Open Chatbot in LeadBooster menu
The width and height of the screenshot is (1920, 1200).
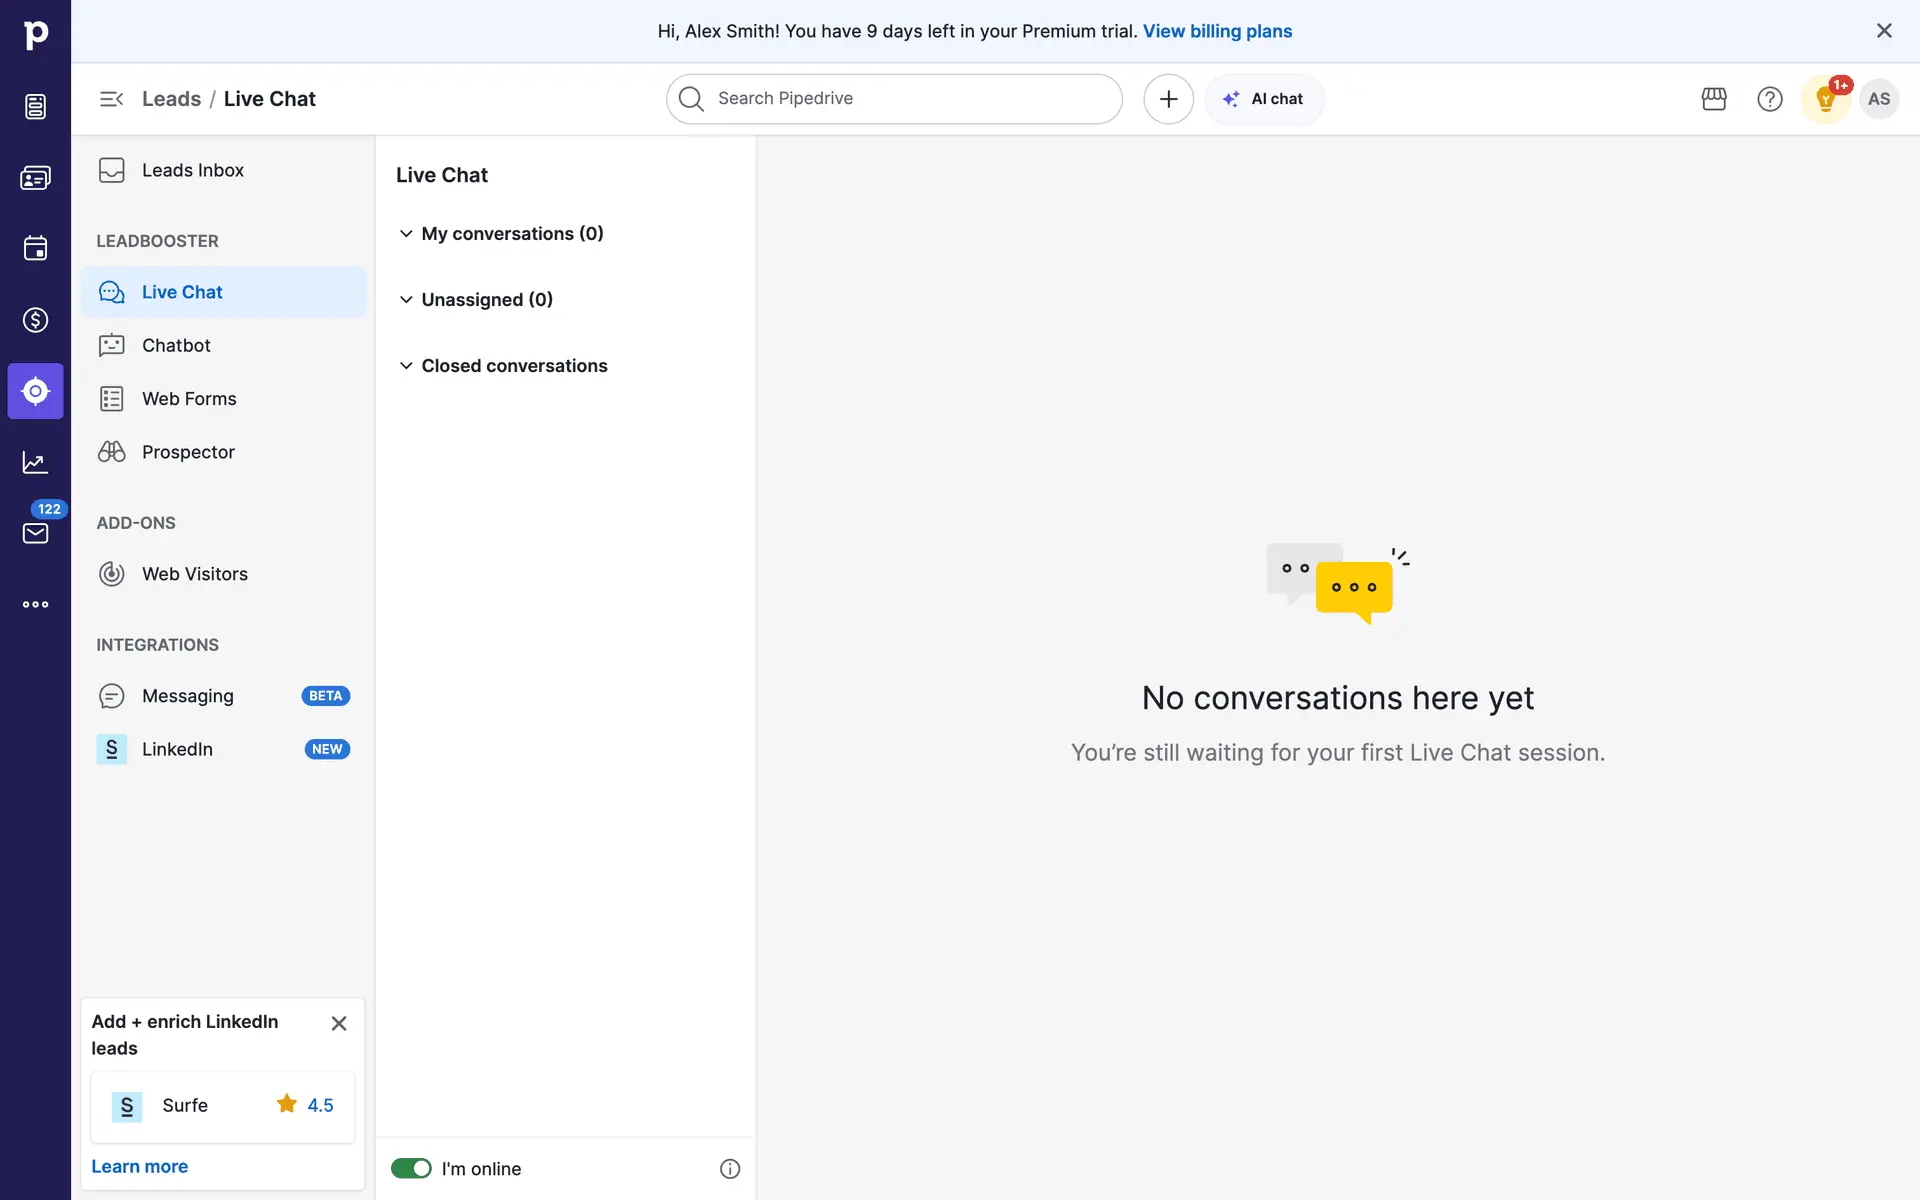click(176, 346)
